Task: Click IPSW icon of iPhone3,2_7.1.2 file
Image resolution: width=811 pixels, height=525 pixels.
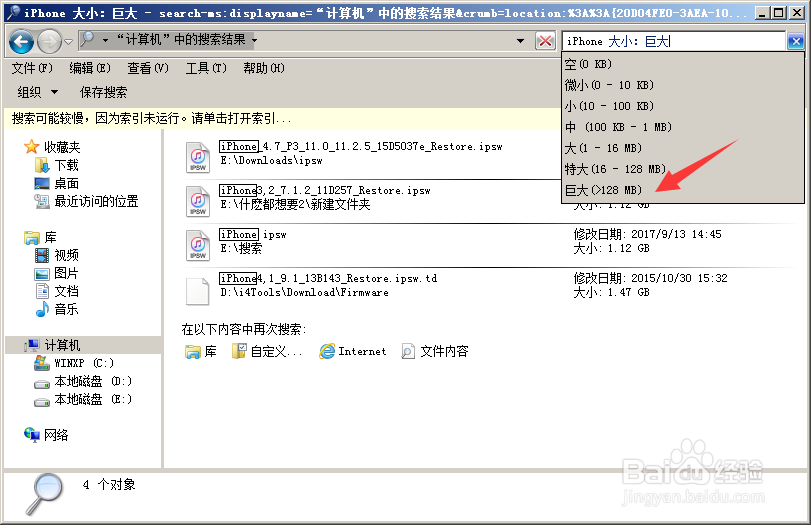Action: tap(198, 201)
